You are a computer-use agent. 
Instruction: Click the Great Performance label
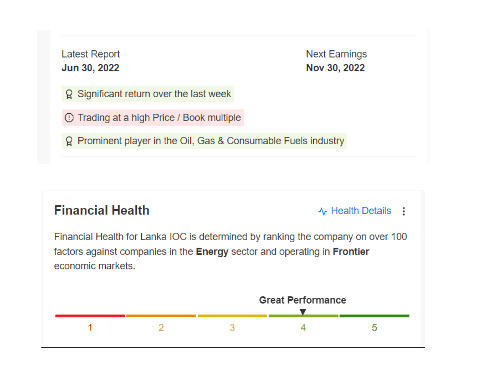coord(303,300)
